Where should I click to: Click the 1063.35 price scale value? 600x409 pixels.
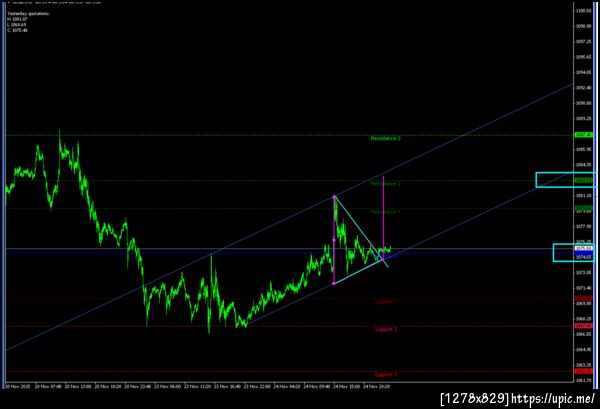point(583,365)
